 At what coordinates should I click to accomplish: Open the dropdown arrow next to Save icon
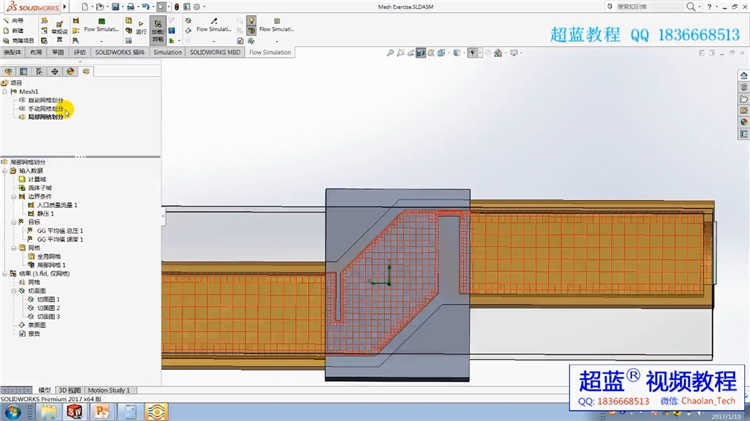coord(122,7)
